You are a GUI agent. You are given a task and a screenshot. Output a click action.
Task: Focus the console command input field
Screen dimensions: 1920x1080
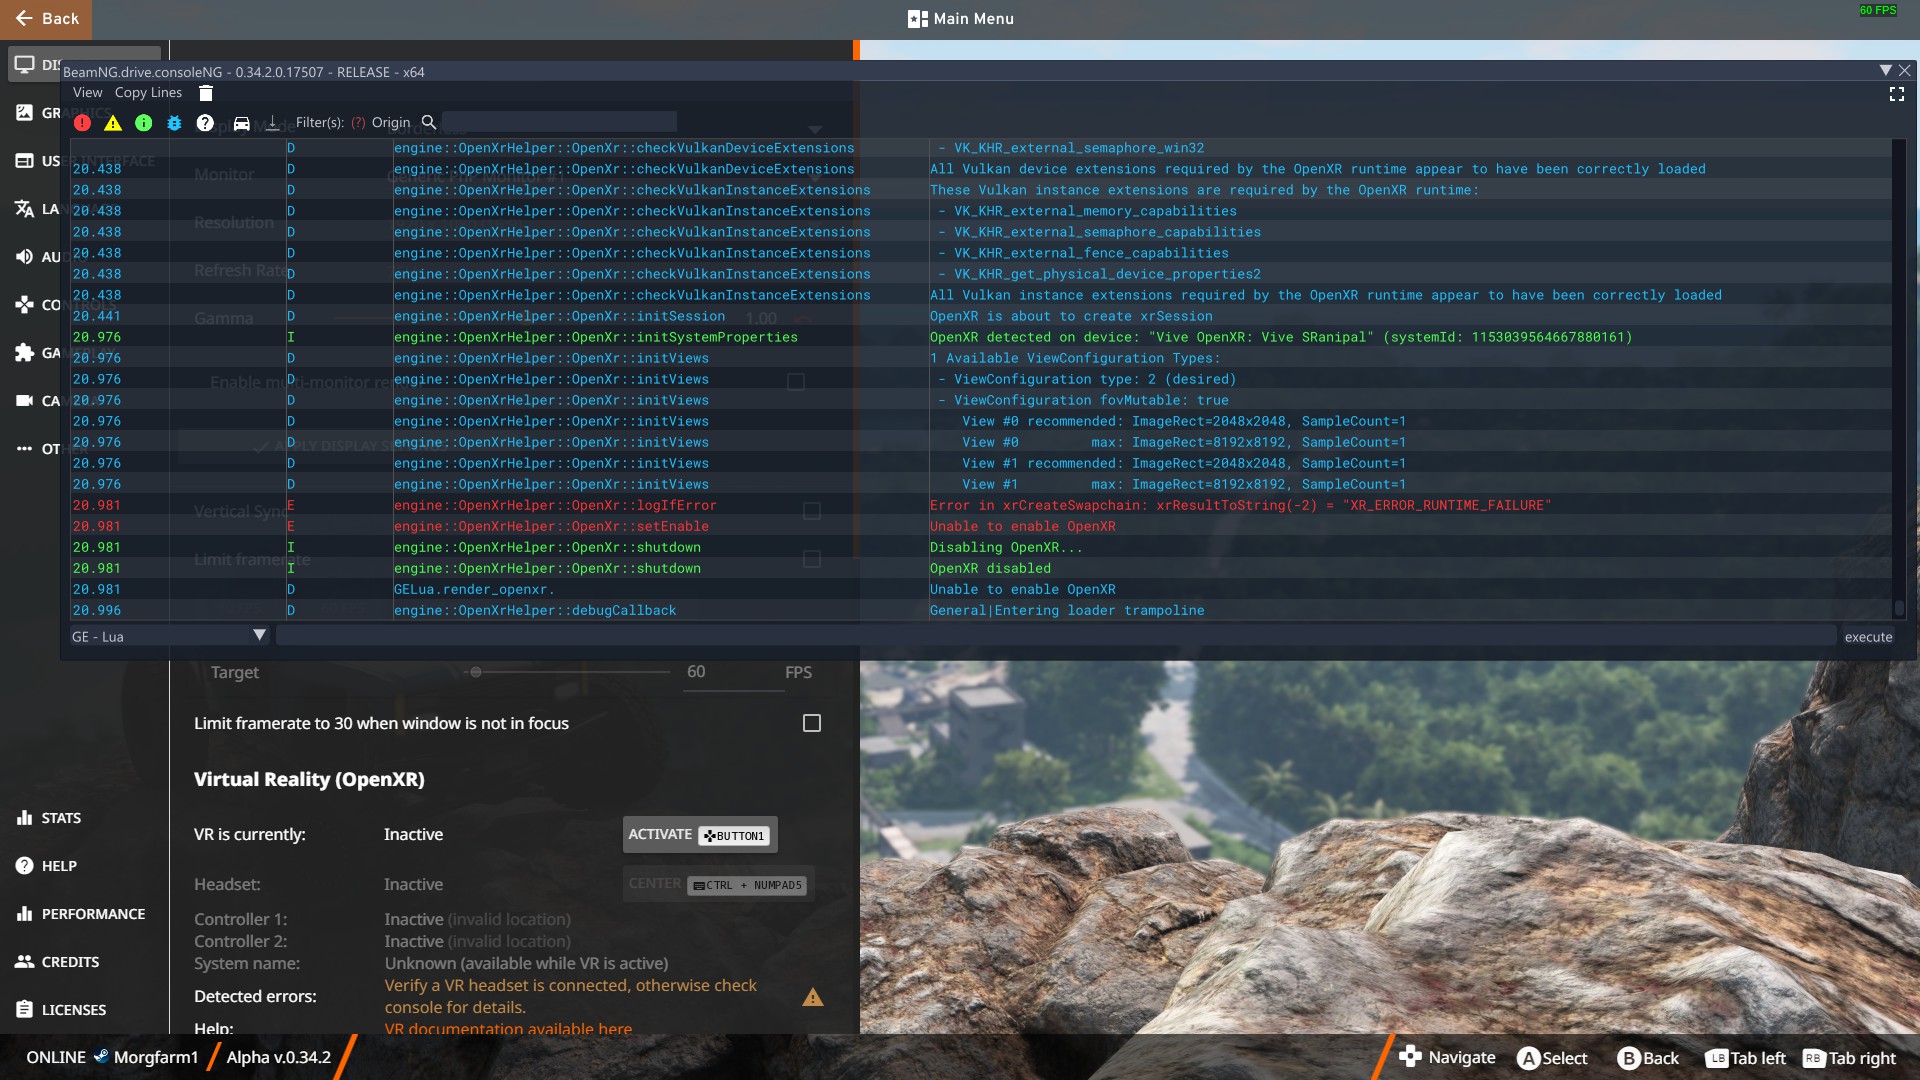click(x=1056, y=637)
